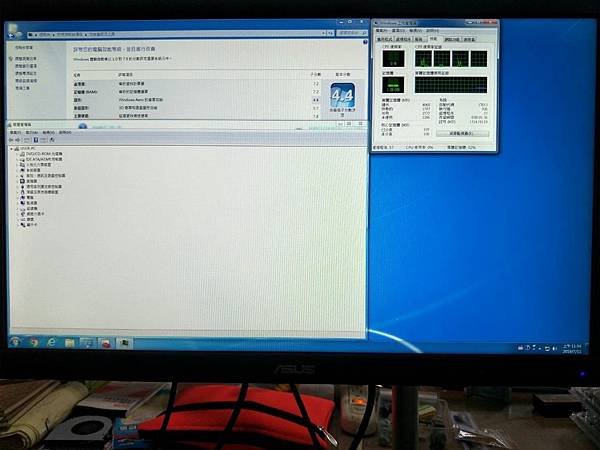Switch to 使用者 tab in Task Manager
600x450 pixels.
tap(469, 39)
